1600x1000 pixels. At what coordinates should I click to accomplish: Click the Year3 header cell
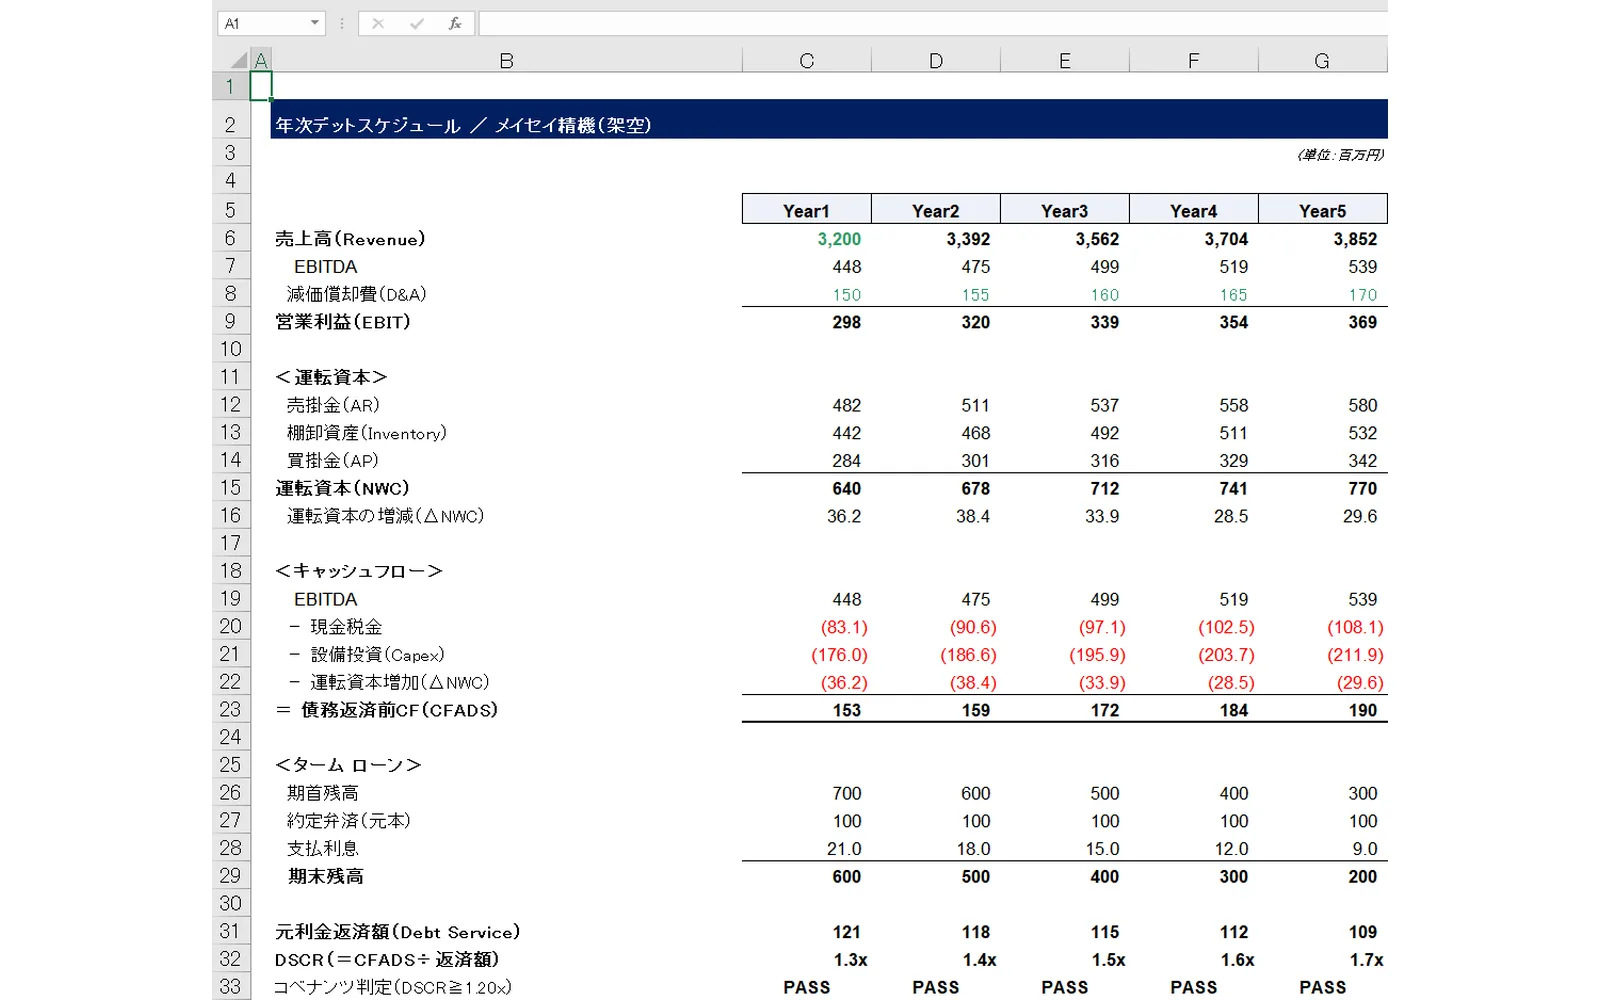pos(1065,210)
